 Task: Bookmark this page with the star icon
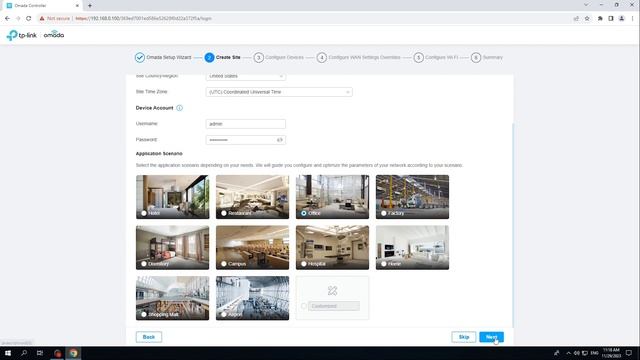tap(587, 18)
